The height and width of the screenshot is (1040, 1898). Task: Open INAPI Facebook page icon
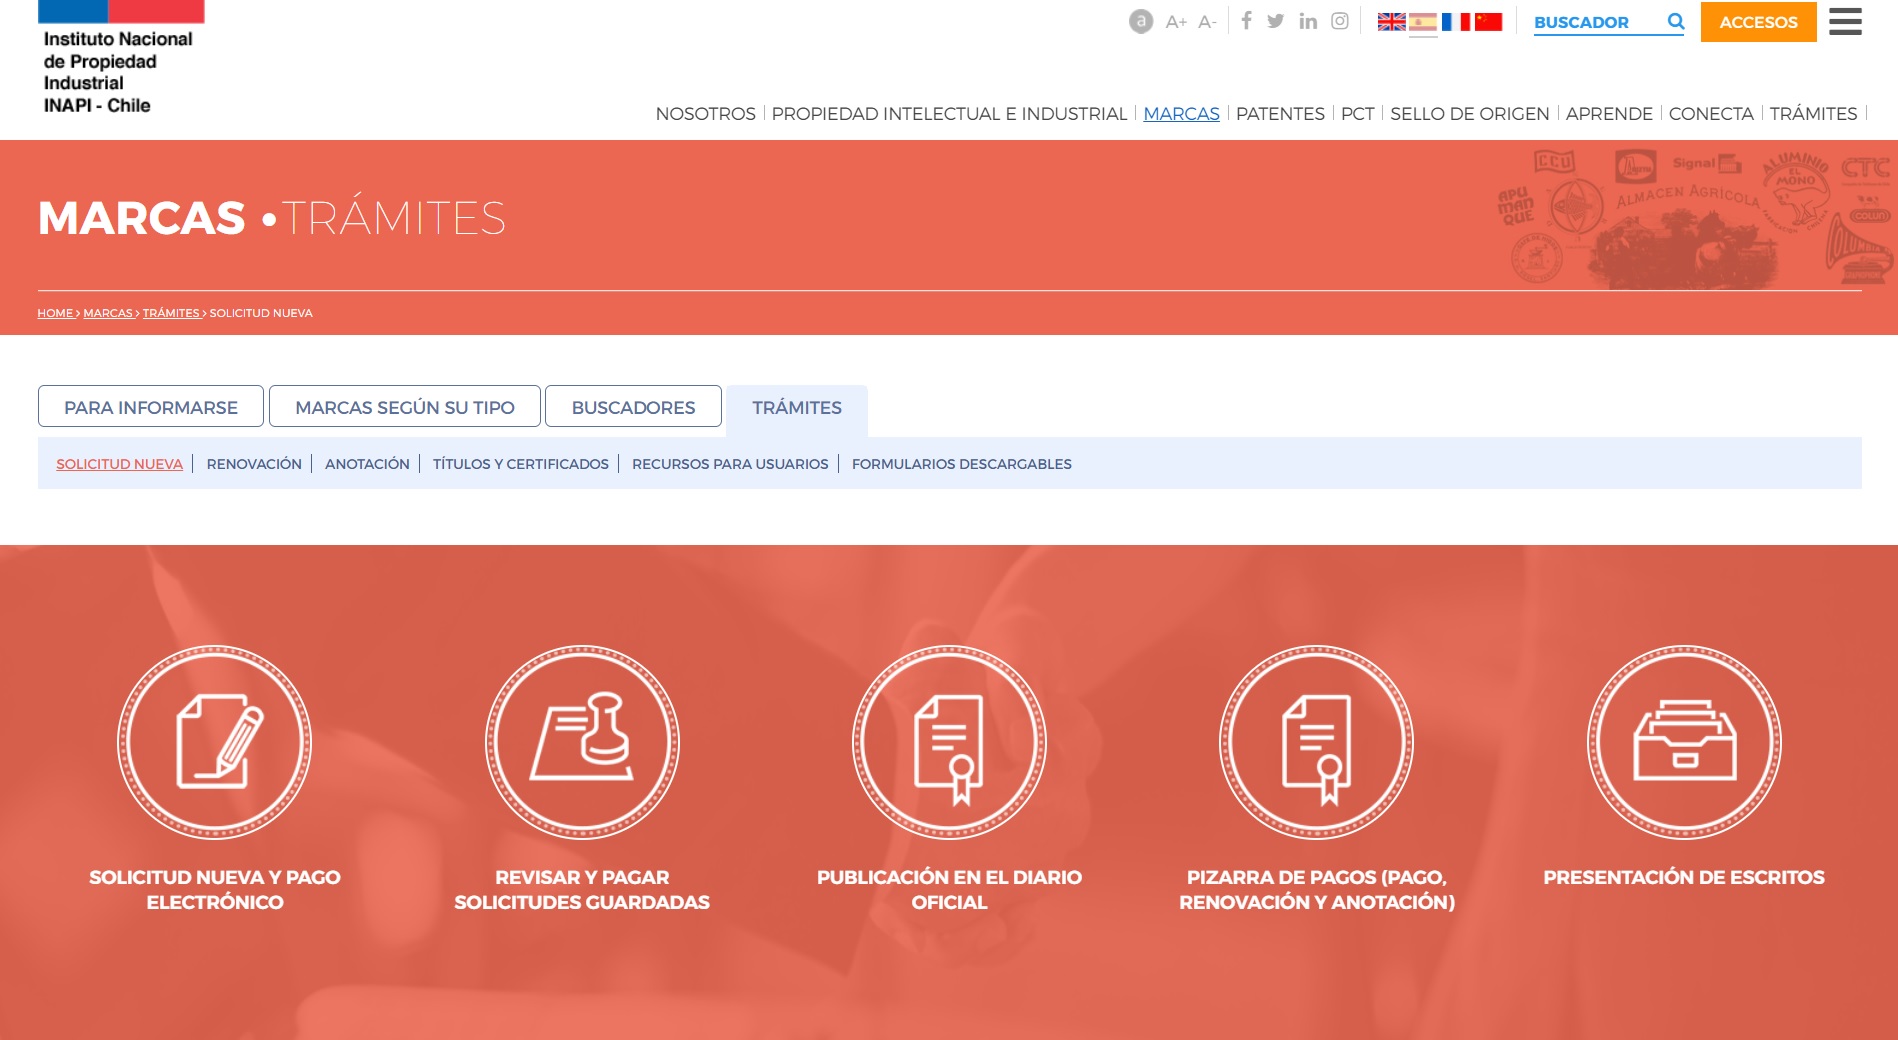point(1246,21)
